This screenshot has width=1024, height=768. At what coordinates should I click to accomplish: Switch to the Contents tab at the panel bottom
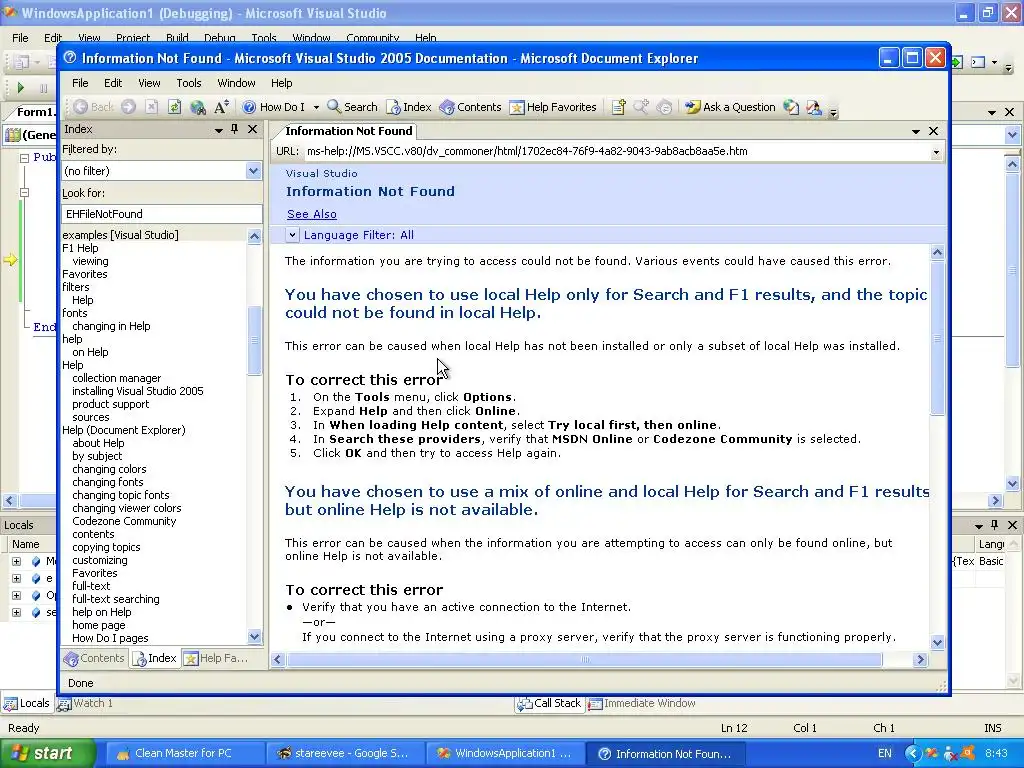pos(93,658)
